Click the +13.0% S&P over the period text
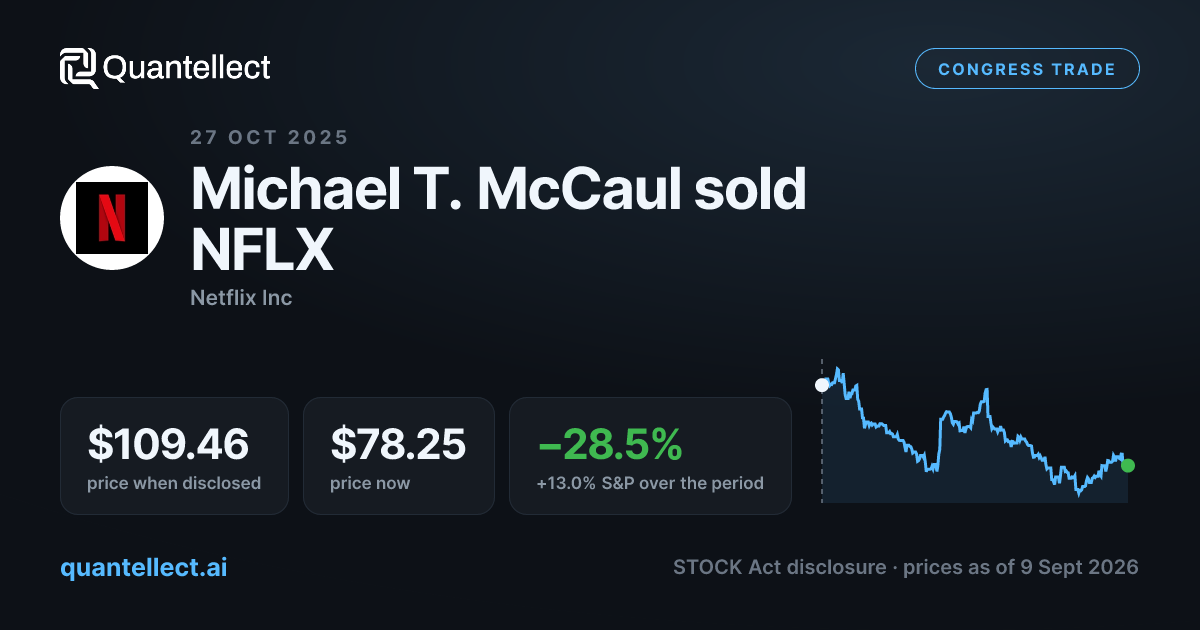 point(650,483)
